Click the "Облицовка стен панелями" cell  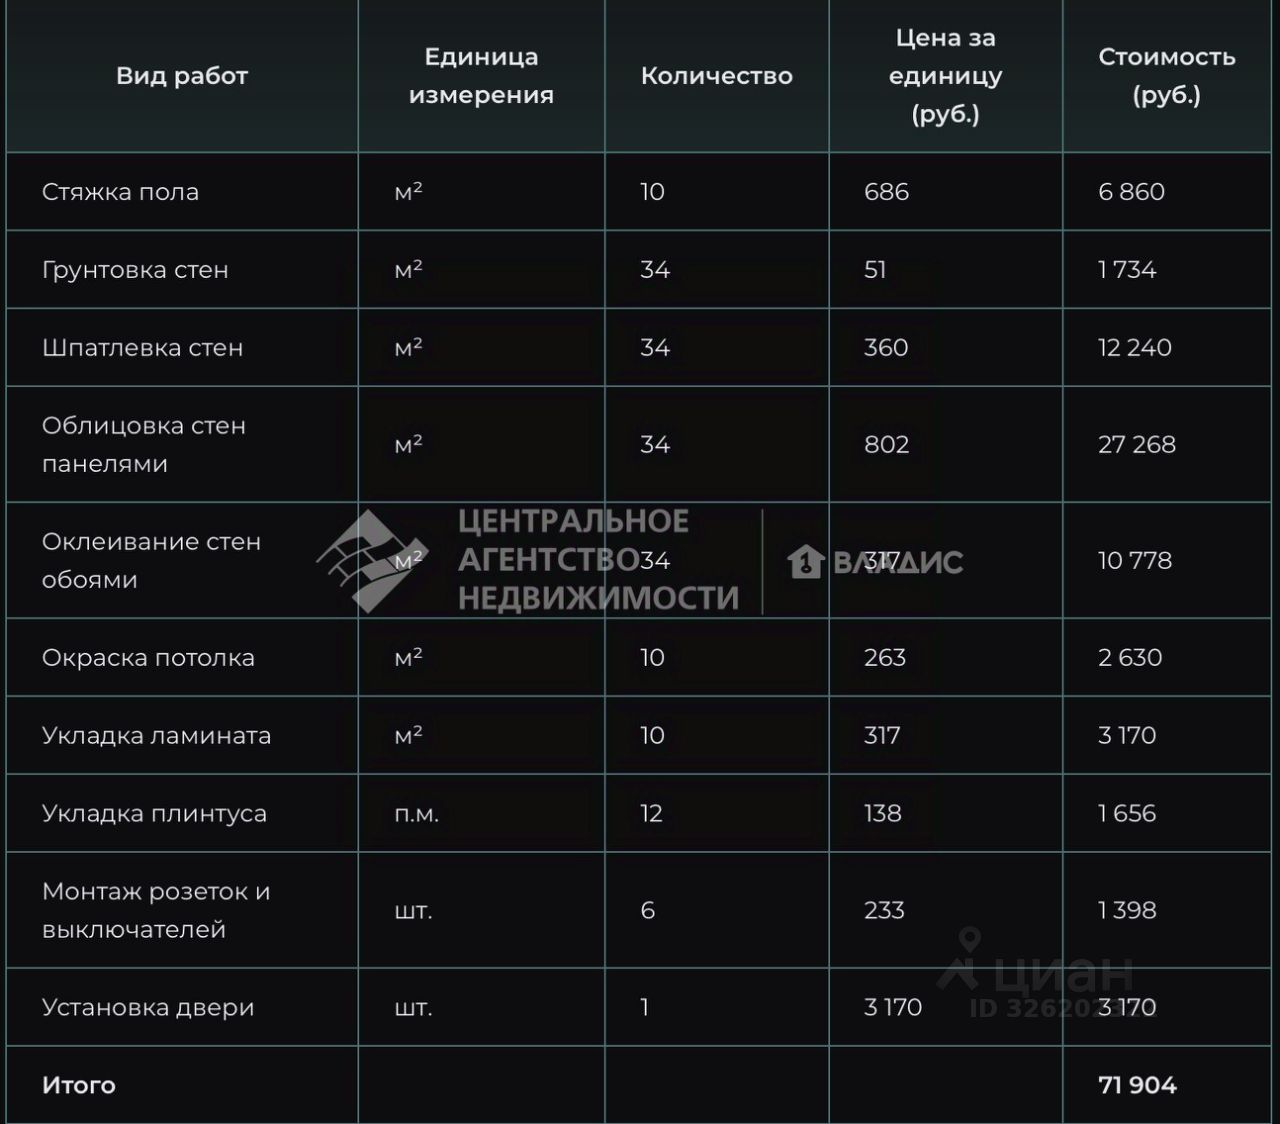(x=143, y=445)
